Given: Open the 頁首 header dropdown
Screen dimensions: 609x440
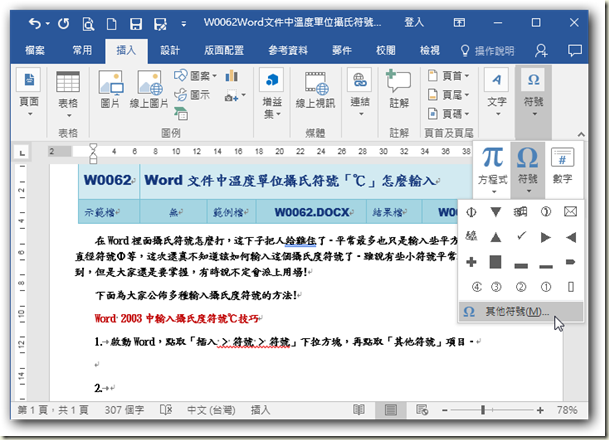Looking at the screenshot, I should (449, 75).
